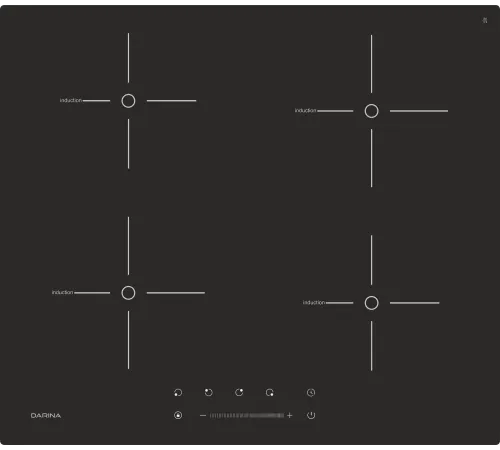
Task: Toggle the hob power button
Action: pyautogui.click(x=311, y=415)
